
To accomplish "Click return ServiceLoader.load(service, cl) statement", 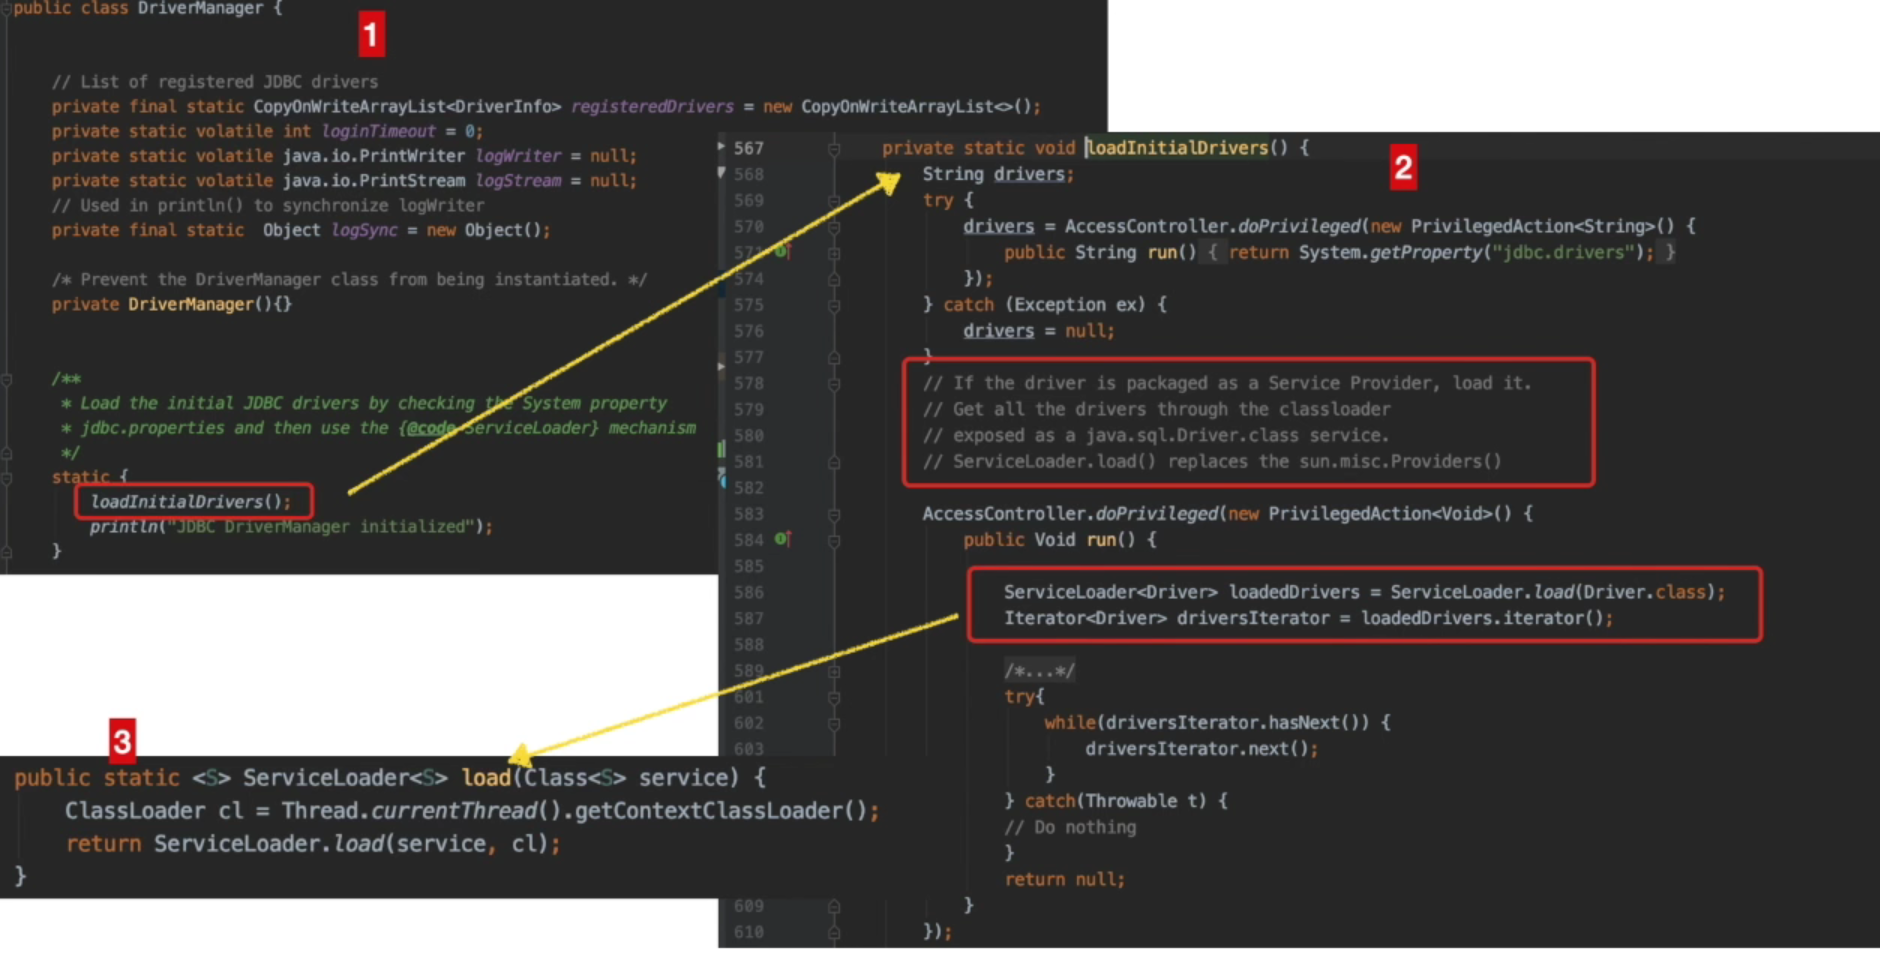I will click(x=313, y=844).
